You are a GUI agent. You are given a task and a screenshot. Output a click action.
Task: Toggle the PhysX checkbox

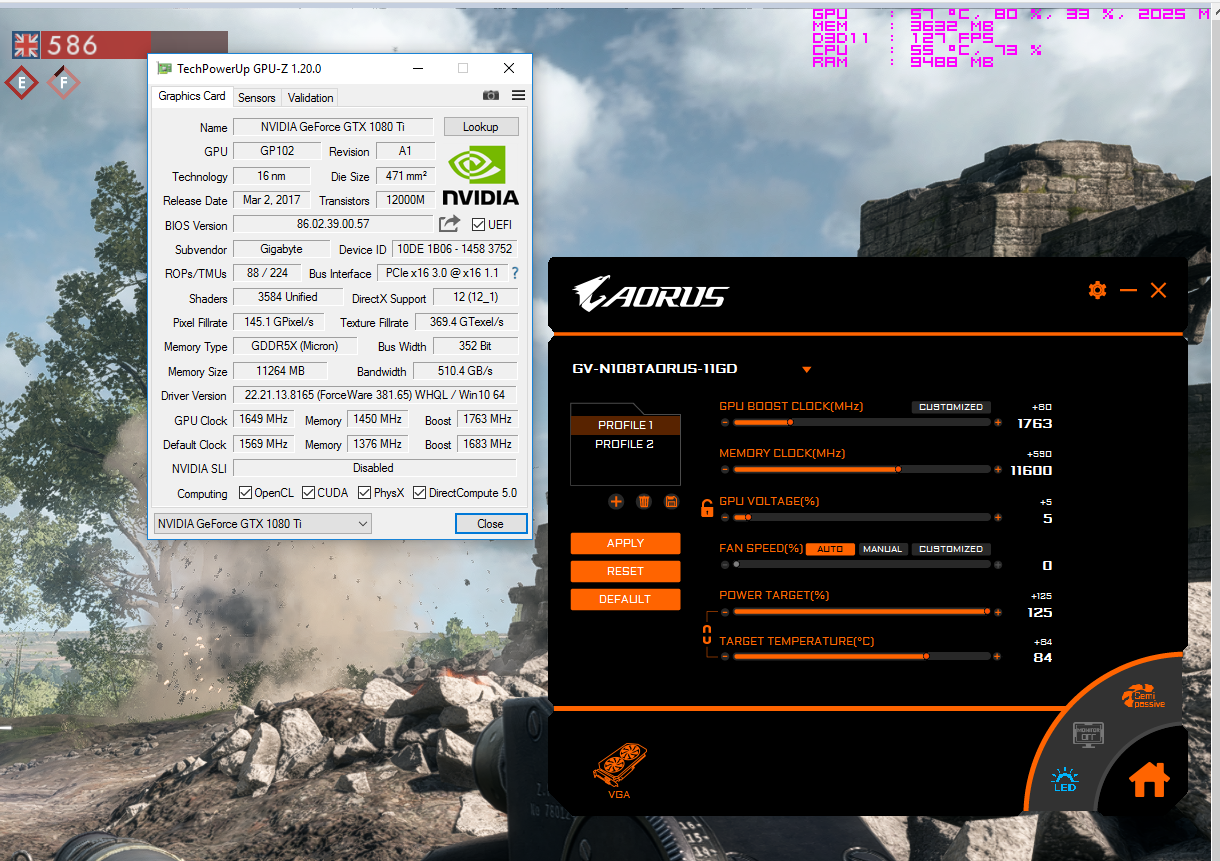click(365, 493)
